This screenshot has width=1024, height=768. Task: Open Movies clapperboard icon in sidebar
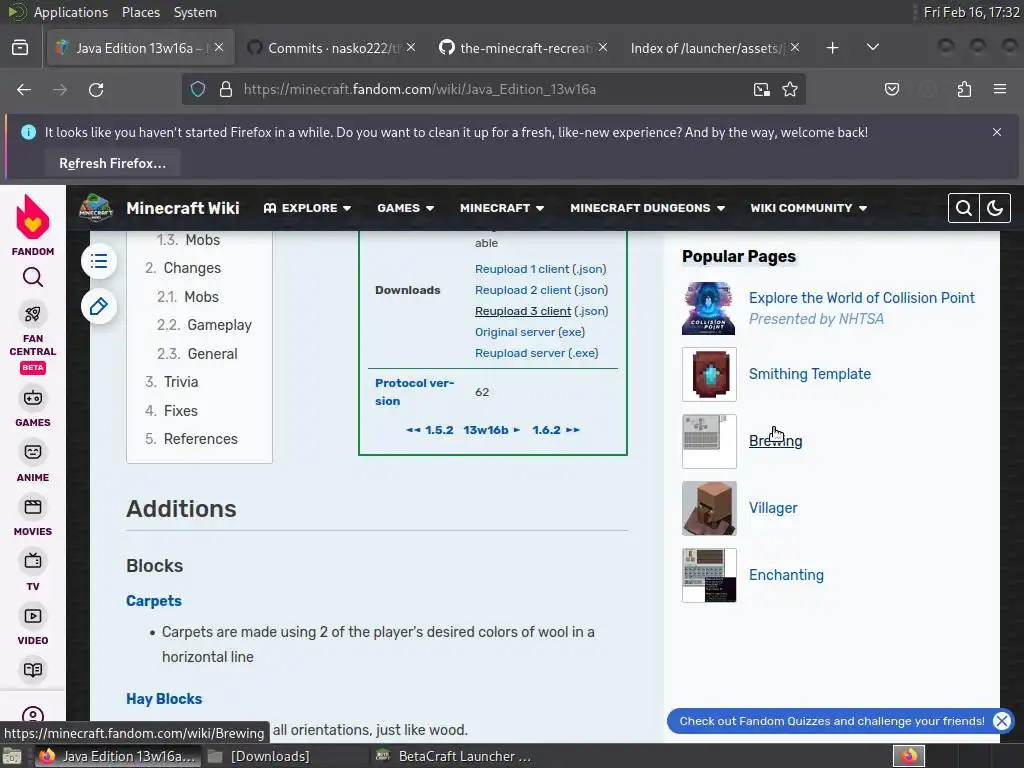pos(33,507)
